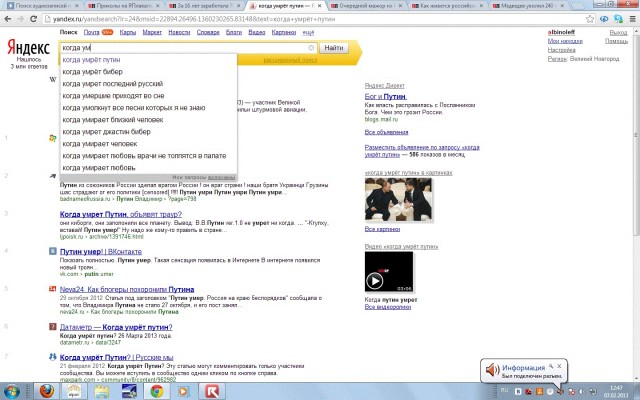Click the yellow Найти search button
The image size is (640, 400).
pos(335,47)
